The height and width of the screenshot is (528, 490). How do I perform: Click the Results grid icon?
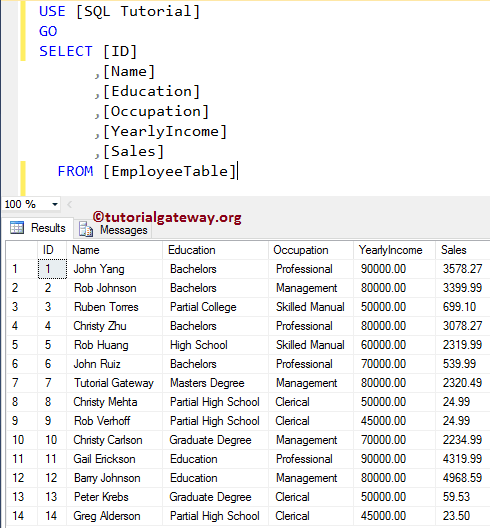[x=17, y=228]
